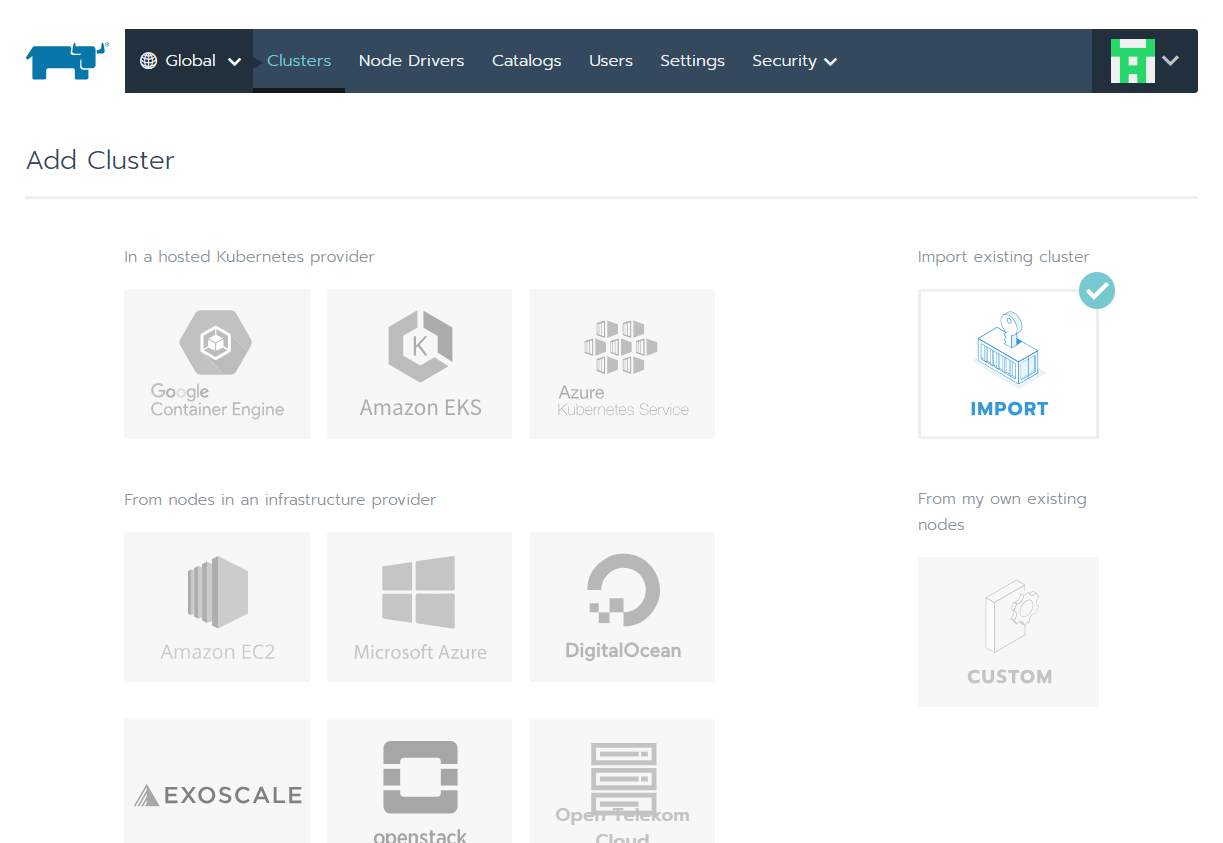The height and width of the screenshot is (843, 1223).
Task: Choose the OpenStack provider tile
Action: tap(420, 781)
